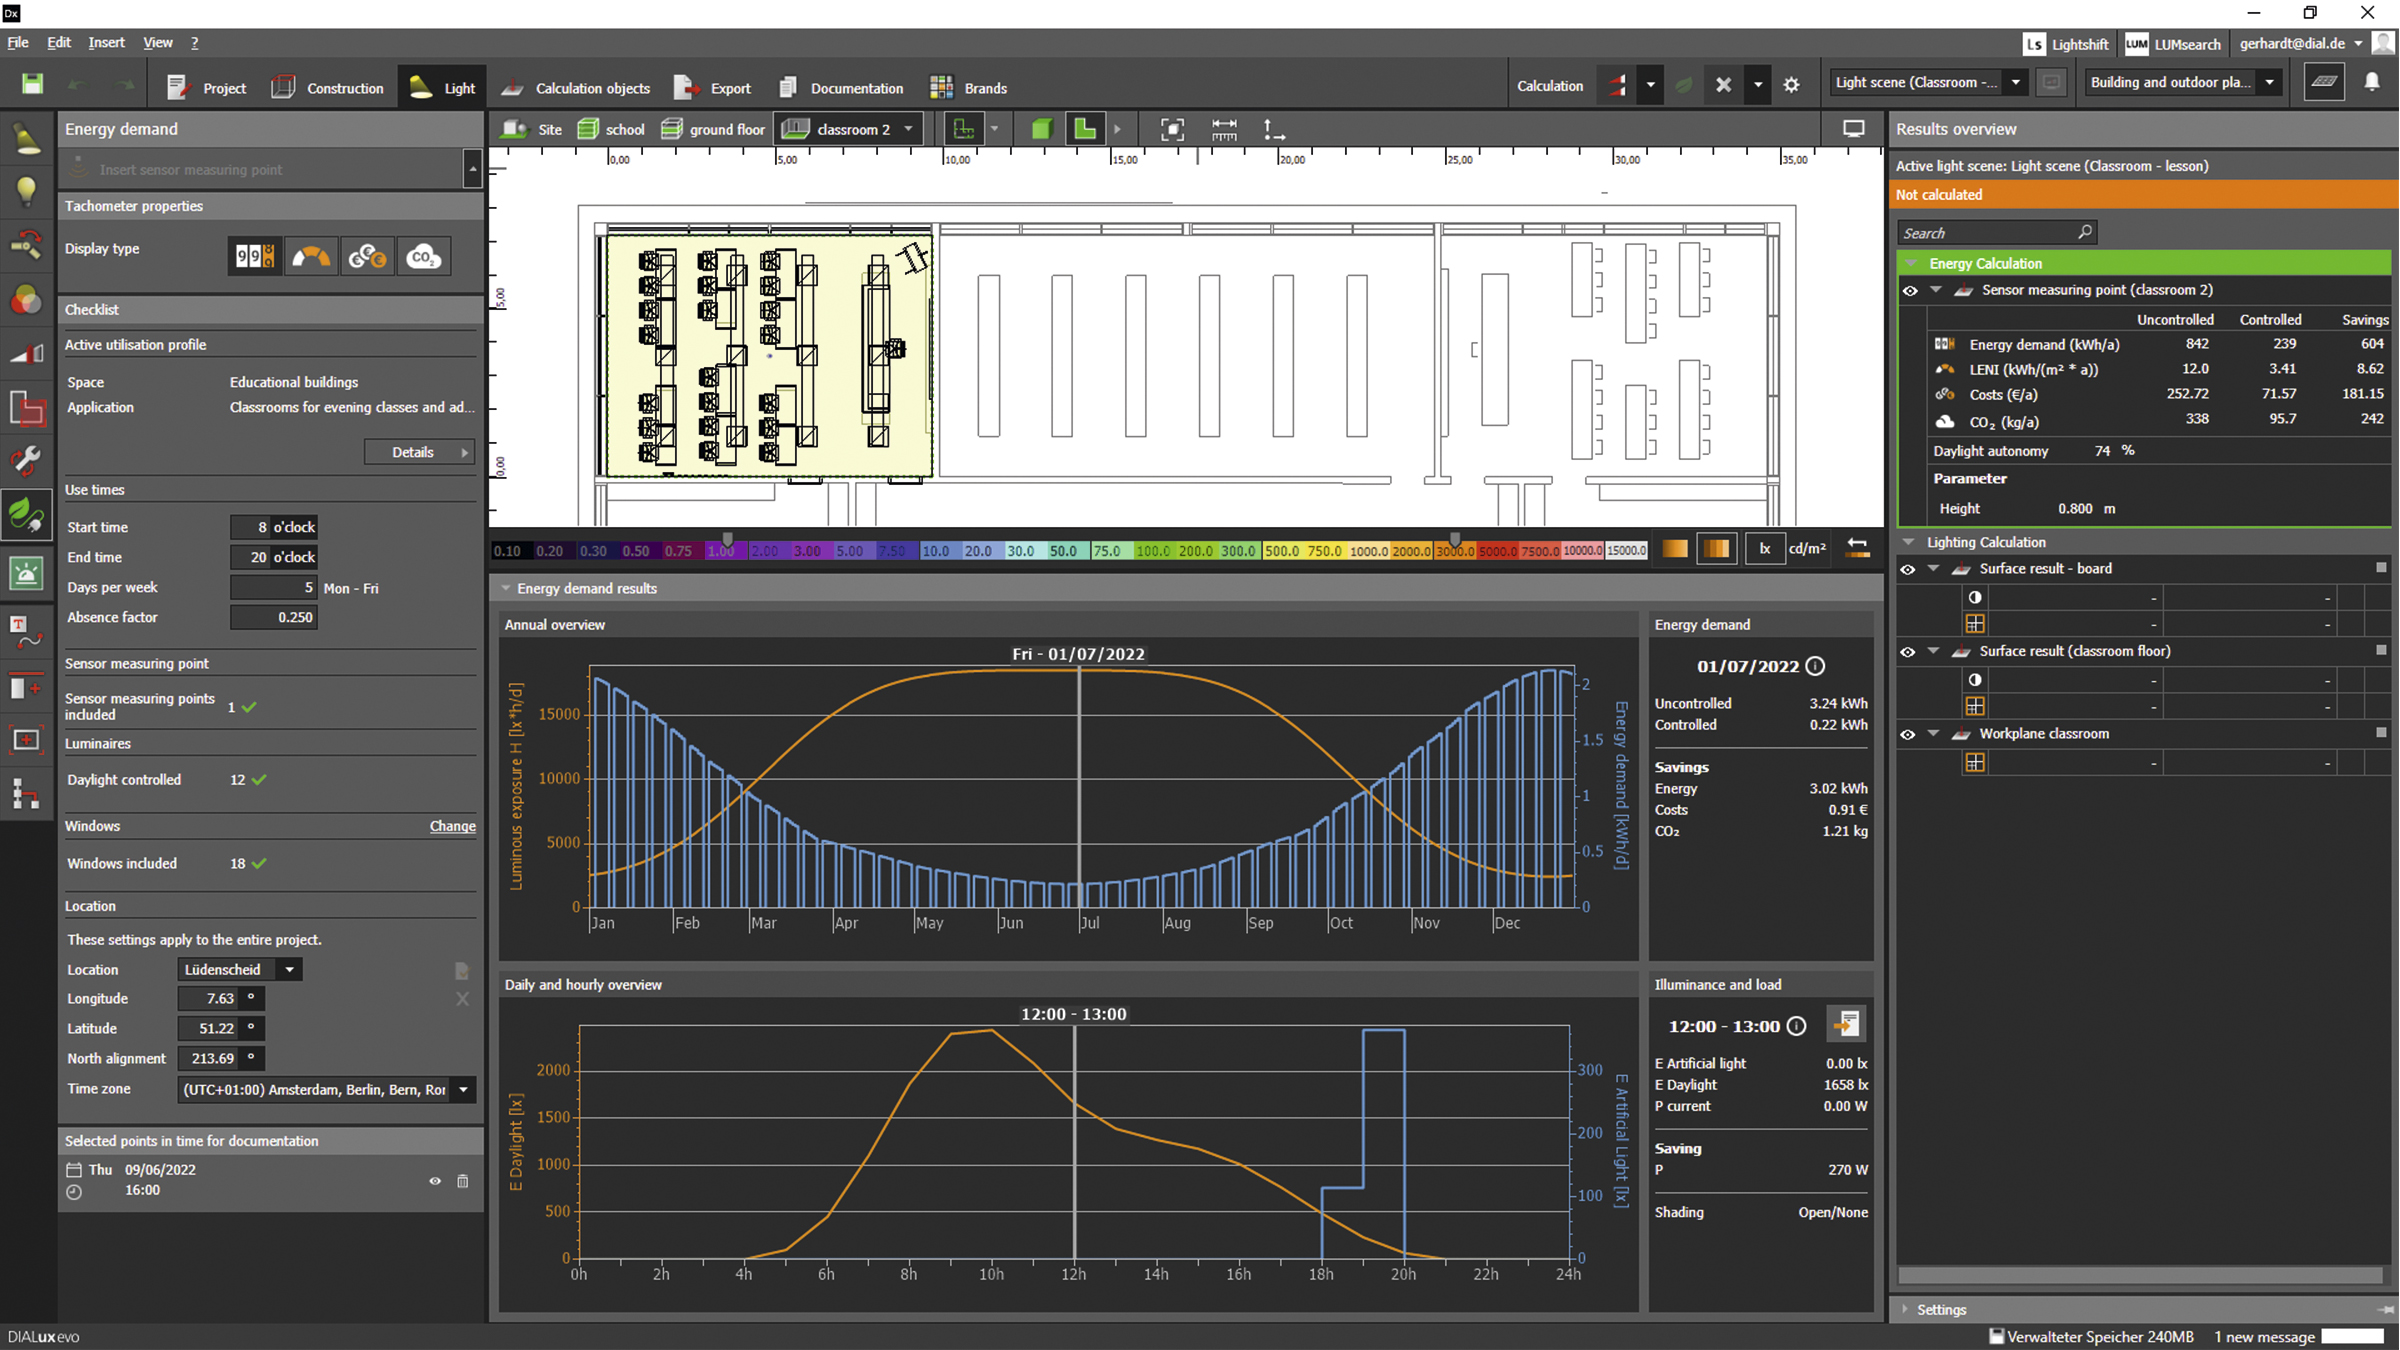Open the Location dropdown showing Lüdenscheid
Screen dimensions: 2400x1350
[x=289, y=969]
